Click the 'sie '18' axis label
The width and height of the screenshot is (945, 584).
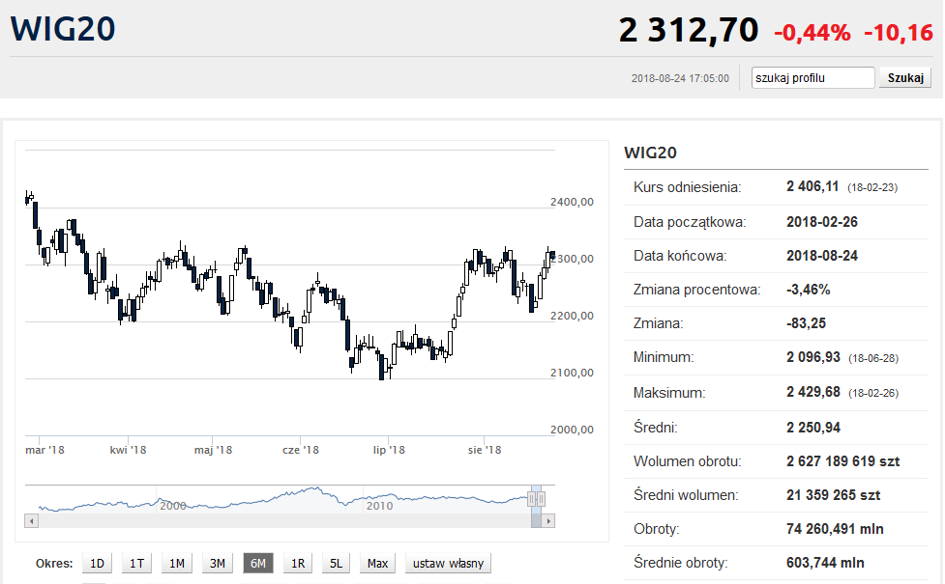click(x=485, y=450)
